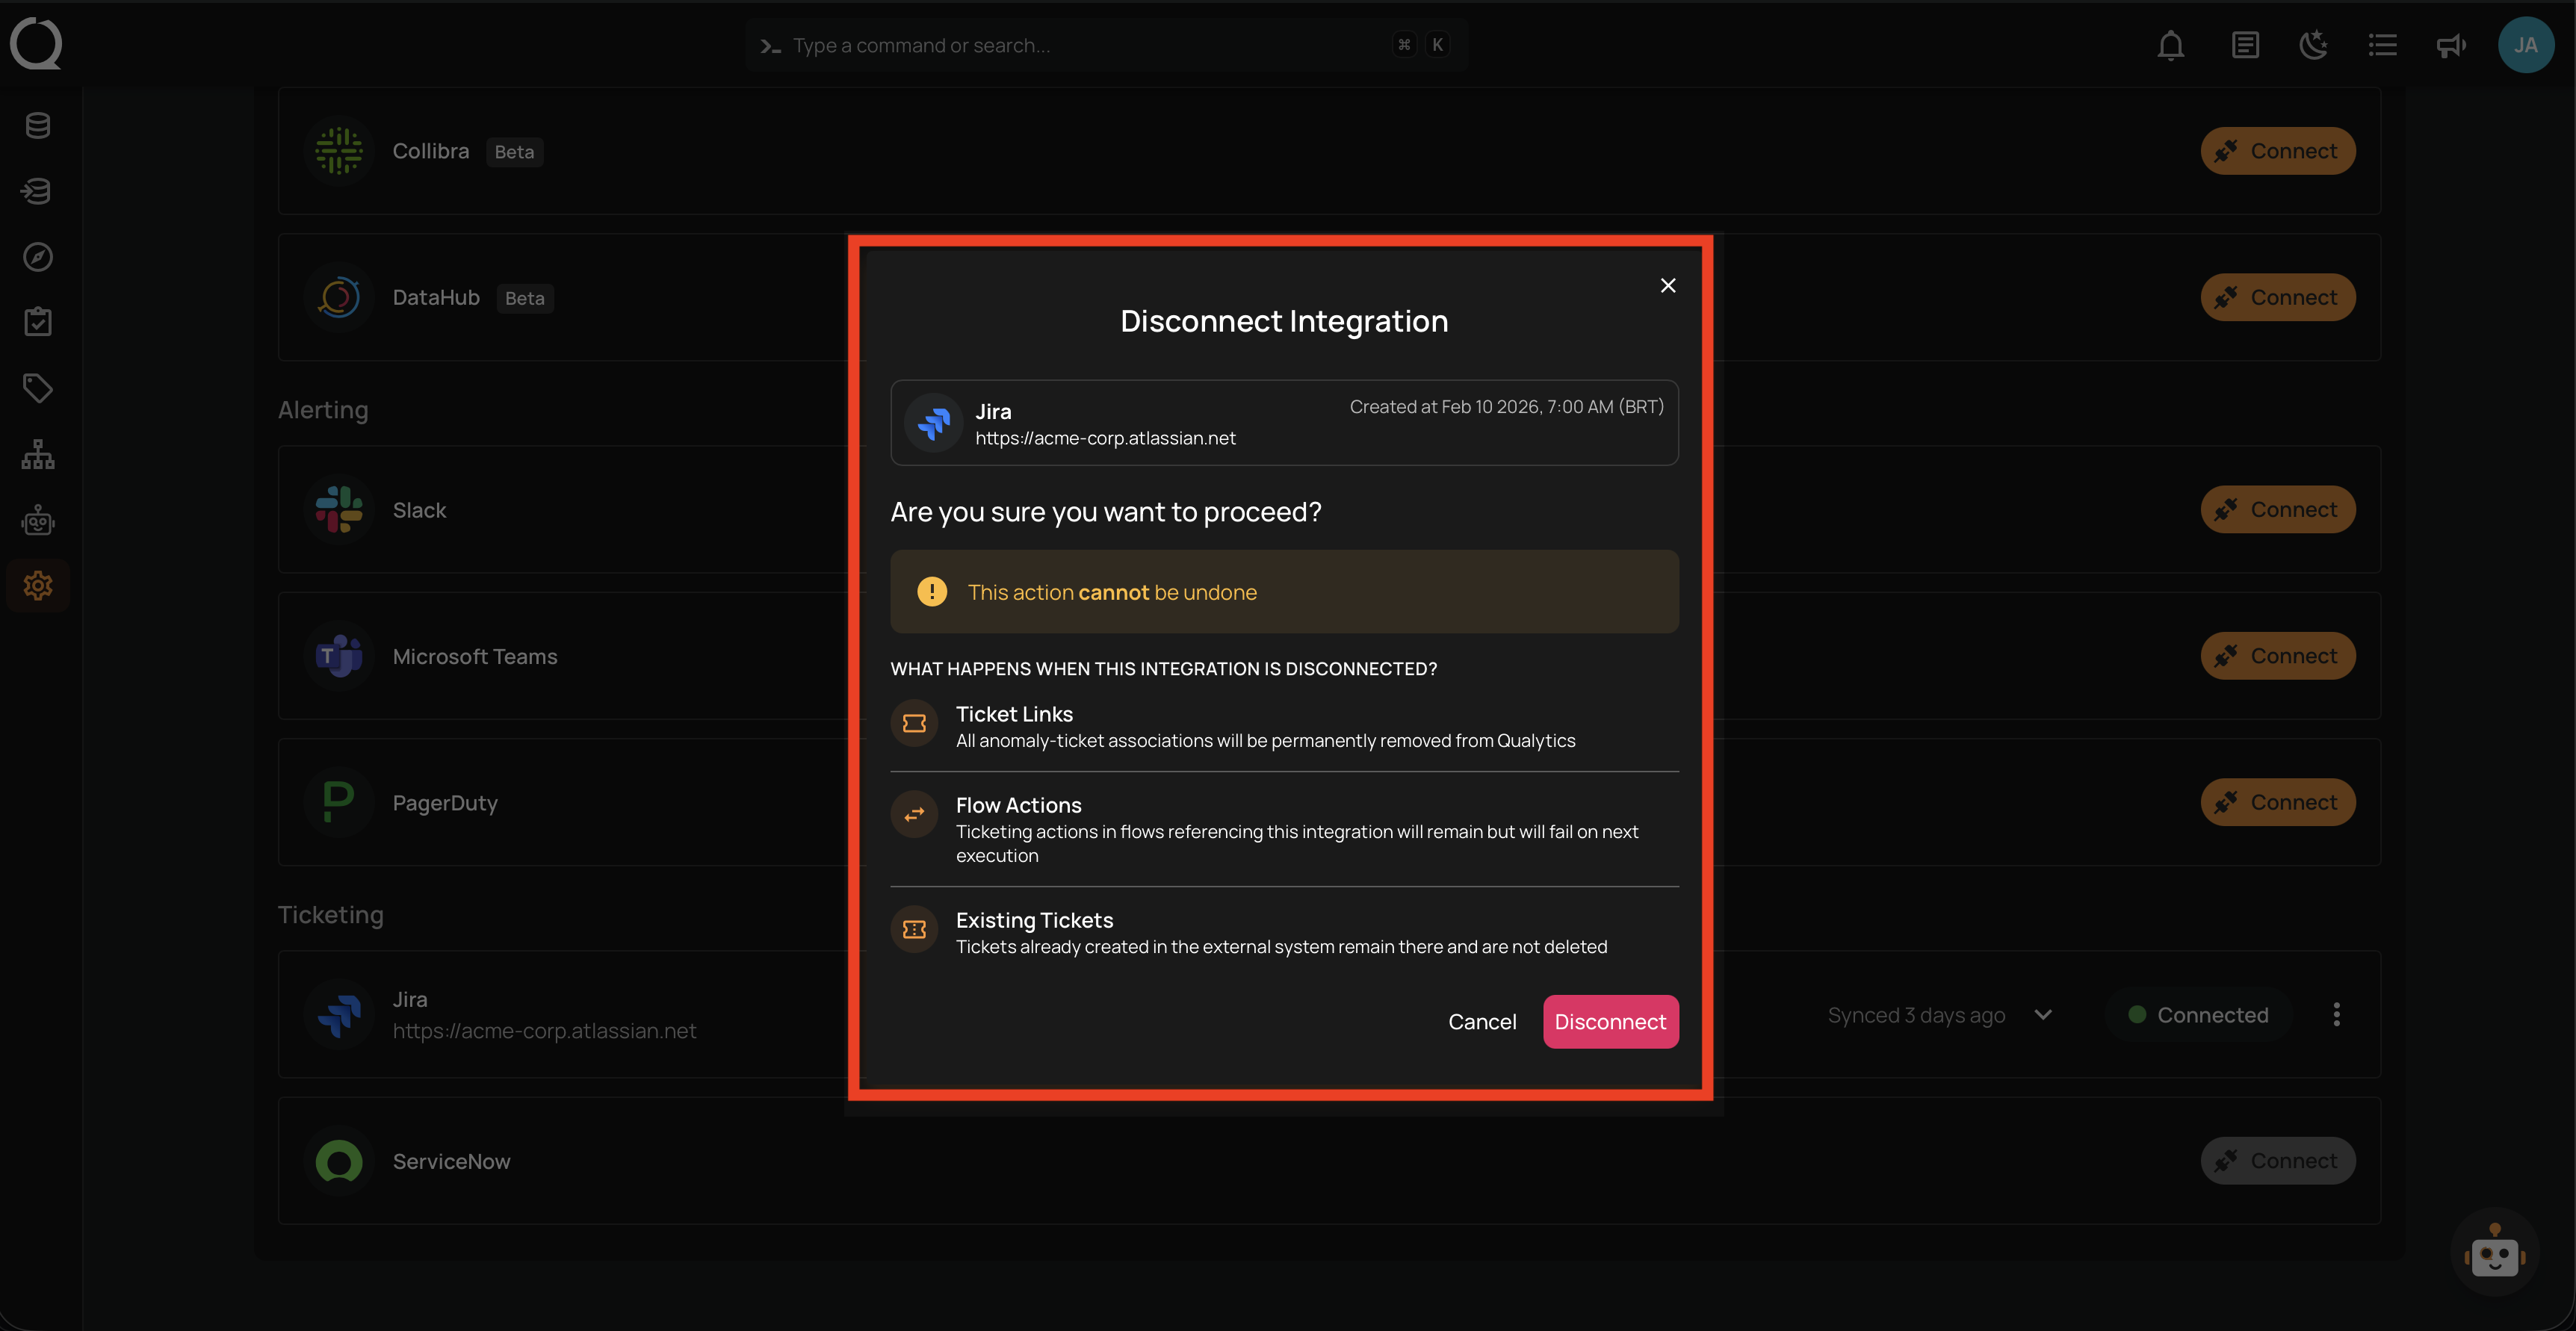
Task: Connect the PagerDuty integration
Action: pyautogui.click(x=2277, y=802)
